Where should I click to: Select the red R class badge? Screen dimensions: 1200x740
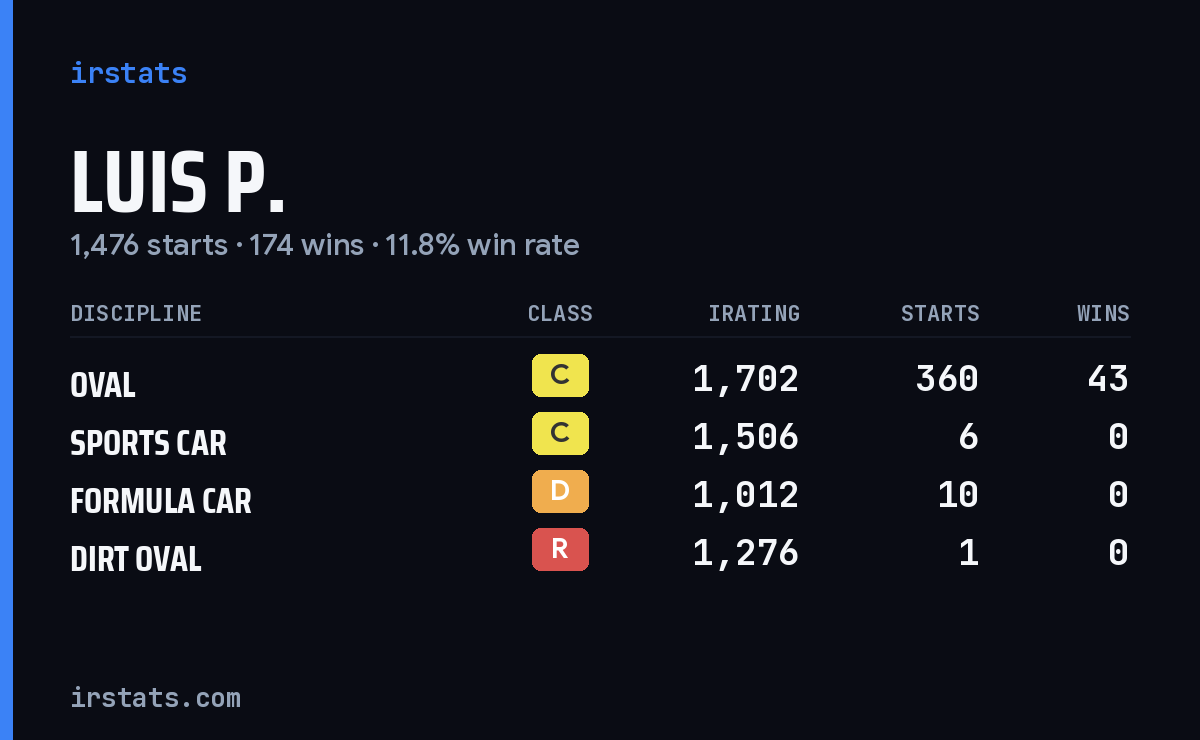560,550
